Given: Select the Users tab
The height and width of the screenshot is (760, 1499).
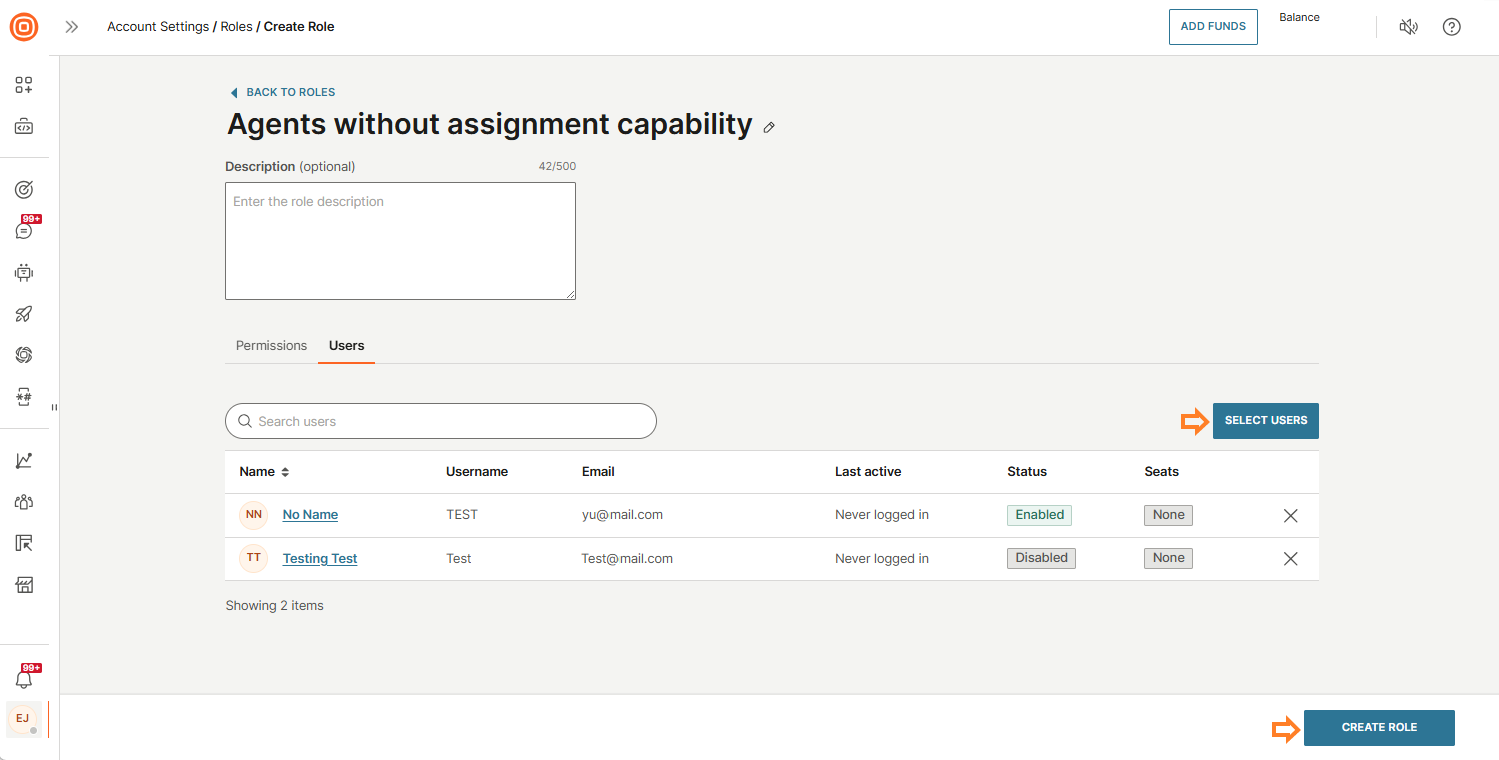Looking at the screenshot, I should pyautogui.click(x=346, y=346).
